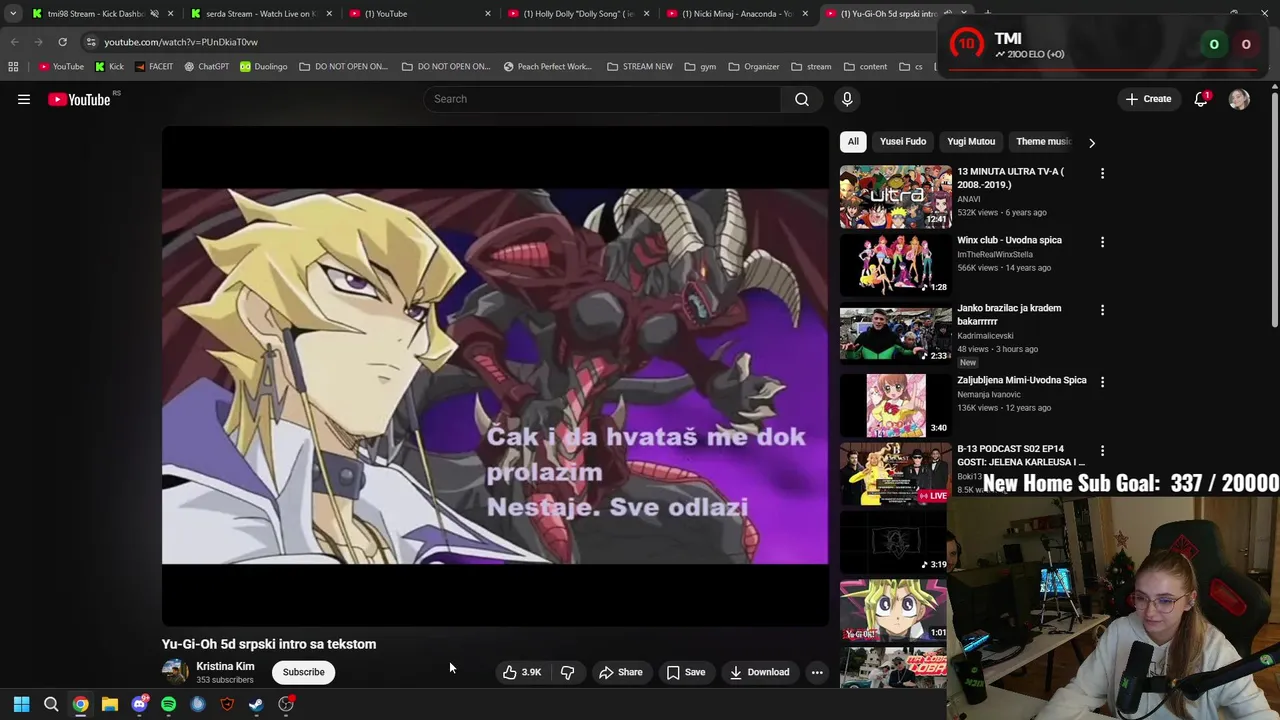
Task: Play the 13 MINUTA ULTRA TV-A thumbnail
Action: [x=895, y=196]
